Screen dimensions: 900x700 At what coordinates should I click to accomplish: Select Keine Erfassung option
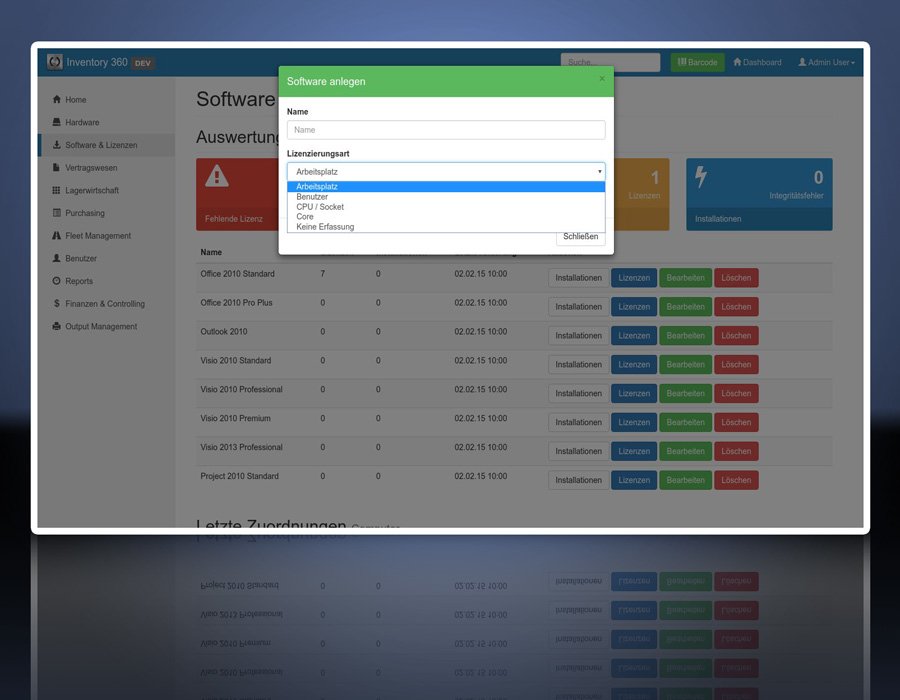click(x=446, y=227)
